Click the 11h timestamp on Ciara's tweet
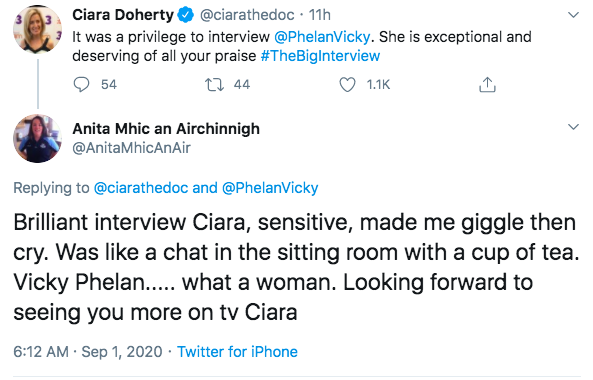Screen dimensions: 593x380 pos(320,15)
